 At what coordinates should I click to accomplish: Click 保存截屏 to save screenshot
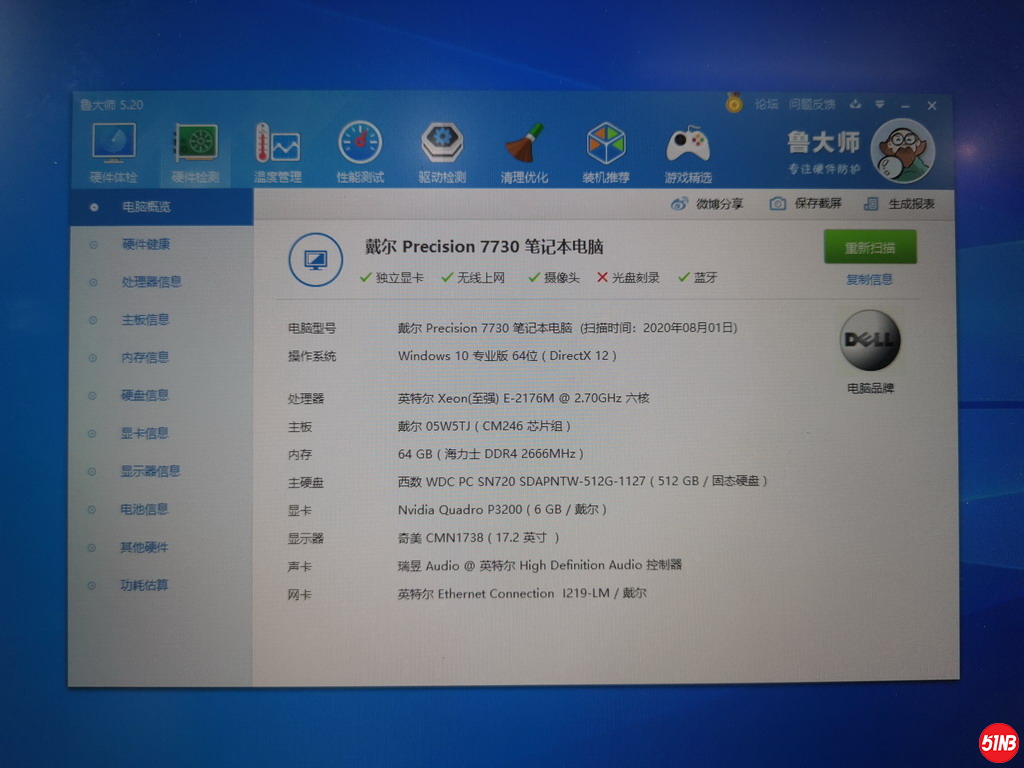tap(806, 204)
